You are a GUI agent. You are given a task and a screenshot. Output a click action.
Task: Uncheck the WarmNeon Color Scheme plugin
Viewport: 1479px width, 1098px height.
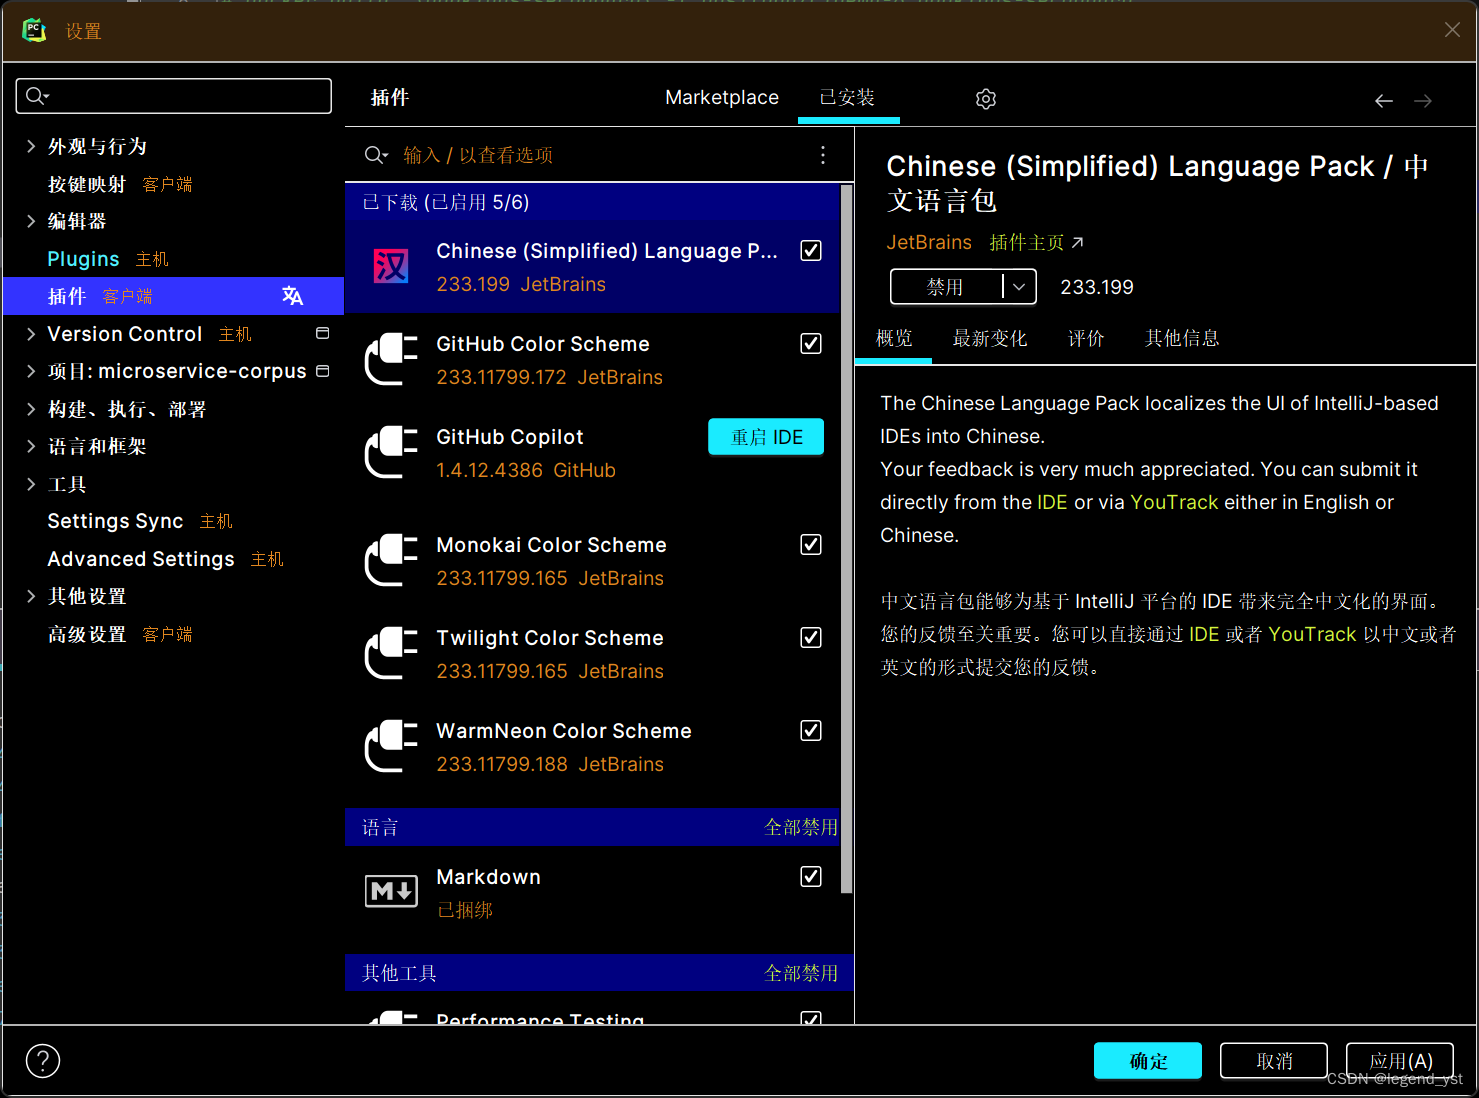(811, 731)
